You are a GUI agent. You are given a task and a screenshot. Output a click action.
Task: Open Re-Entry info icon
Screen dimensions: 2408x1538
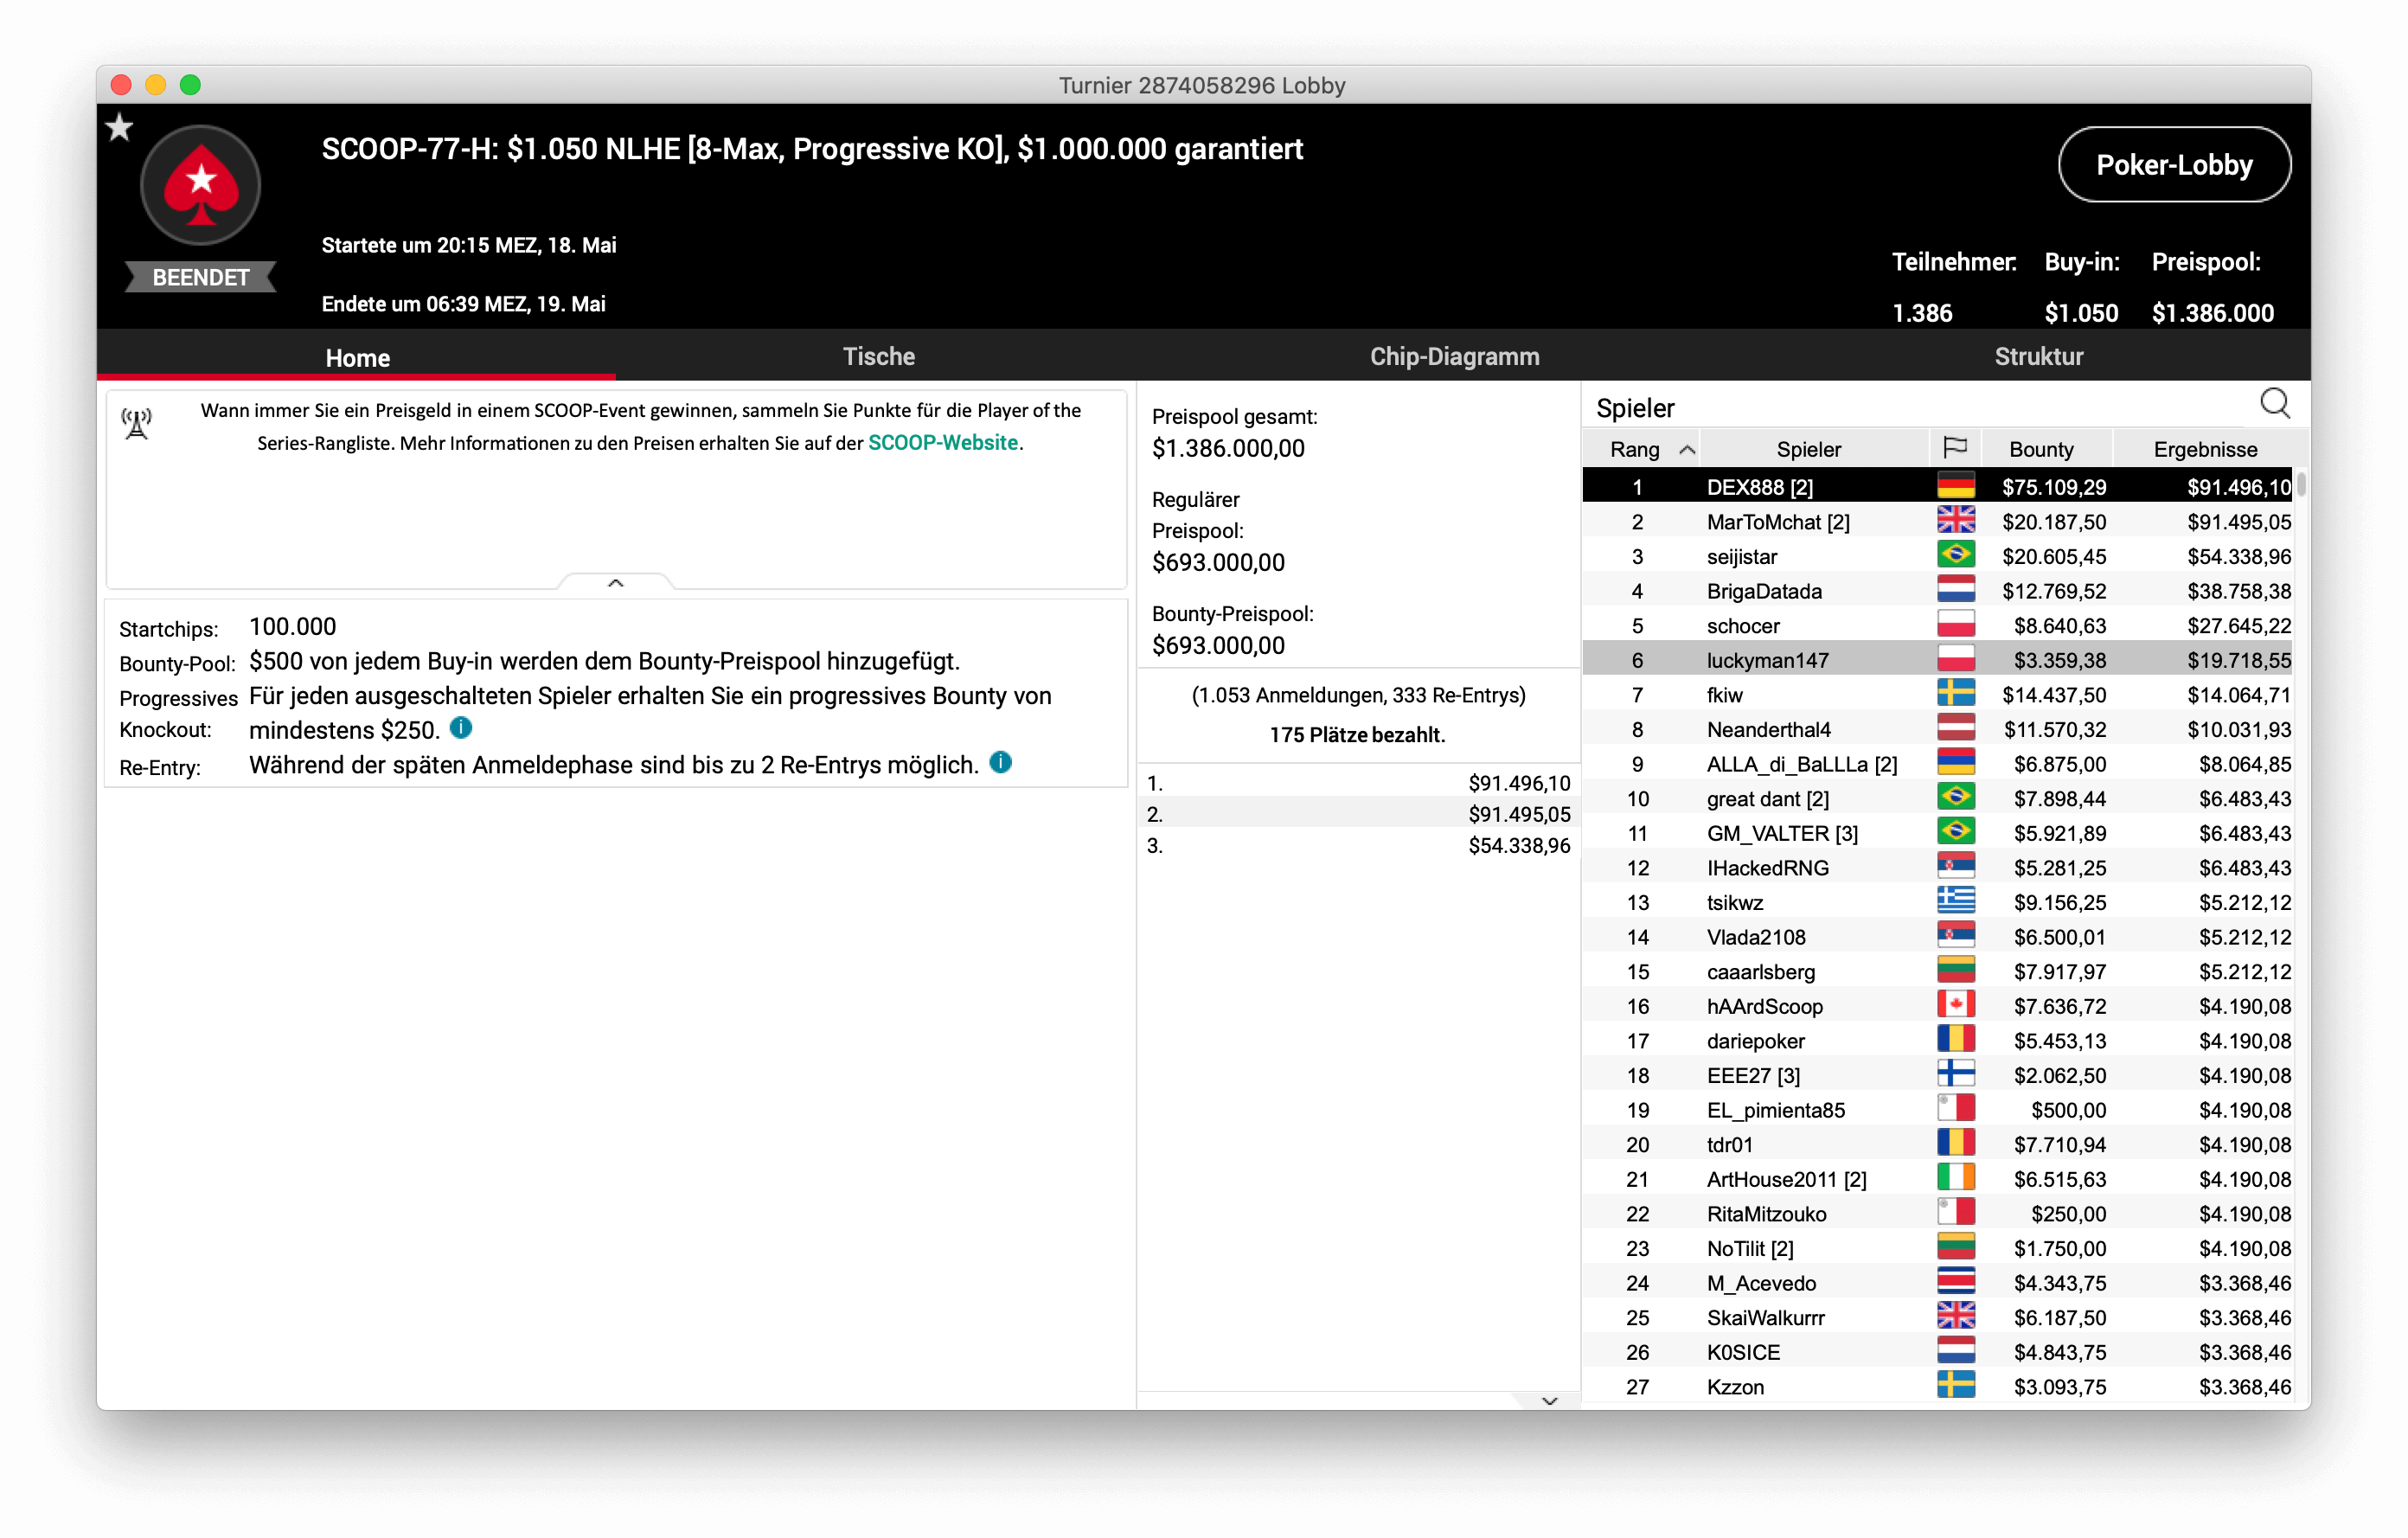[1000, 763]
